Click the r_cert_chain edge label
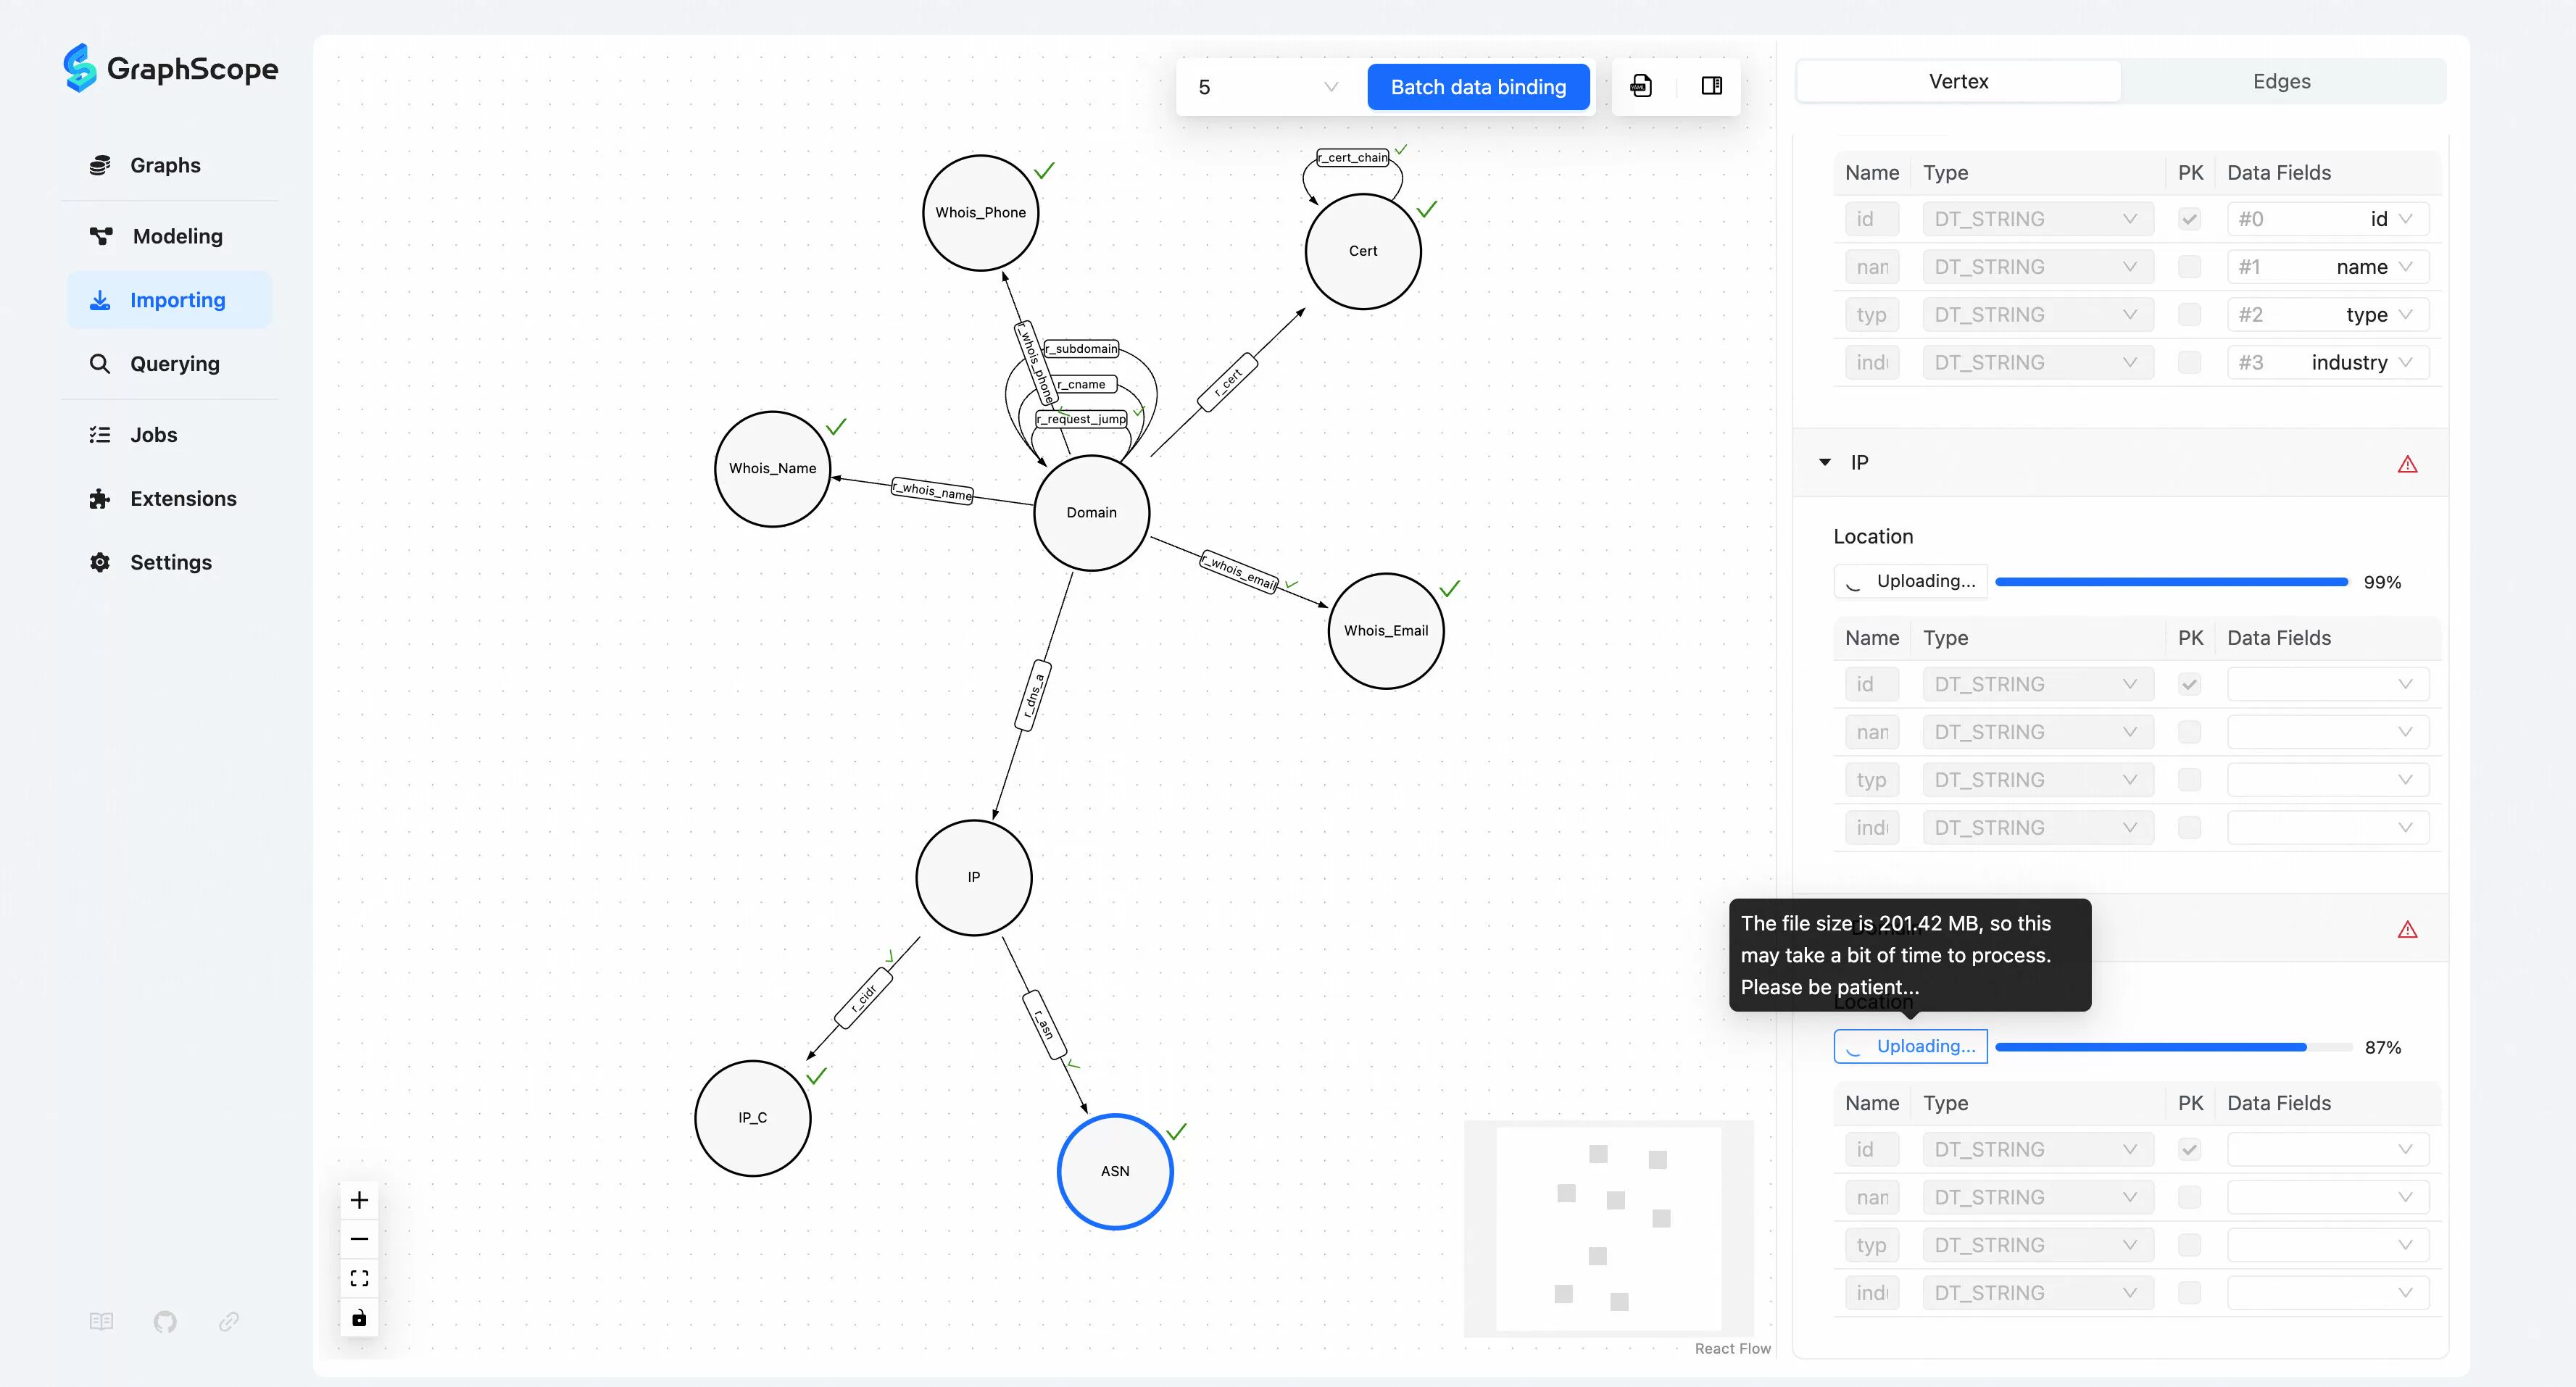This screenshot has width=2576, height=1387. coord(1353,157)
